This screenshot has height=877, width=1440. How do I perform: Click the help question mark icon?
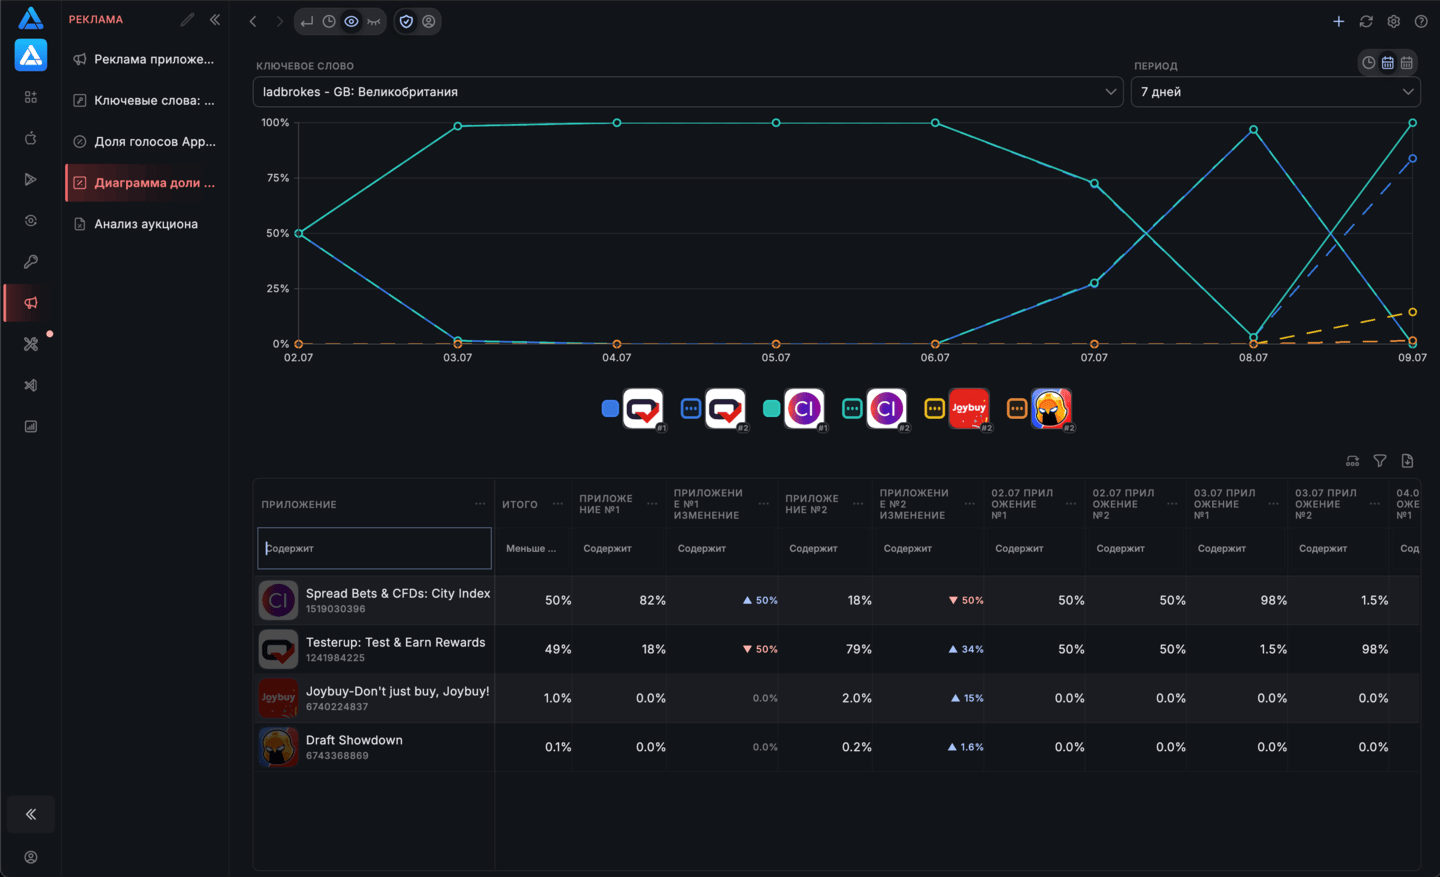click(x=1421, y=21)
